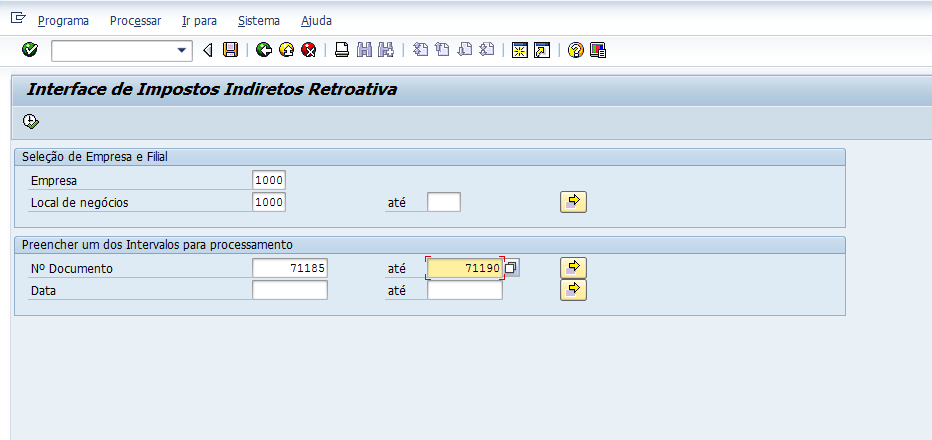This screenshot has width=932, height=440.
Task: Open the command field dropdown arrow
Action: [x=182, y=51]
